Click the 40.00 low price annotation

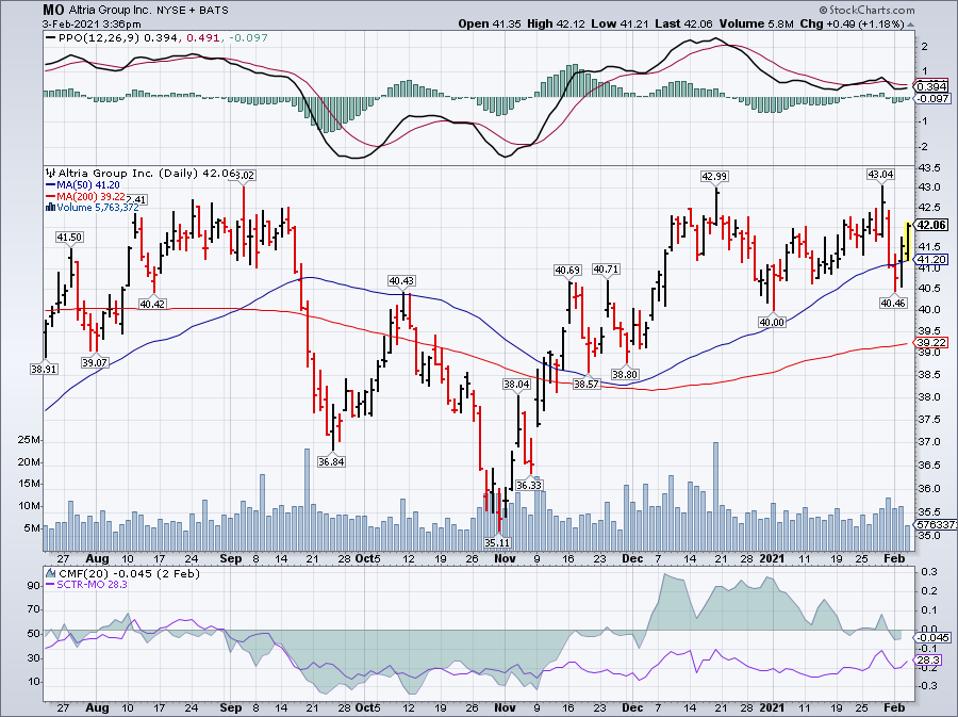pos(772,322)
